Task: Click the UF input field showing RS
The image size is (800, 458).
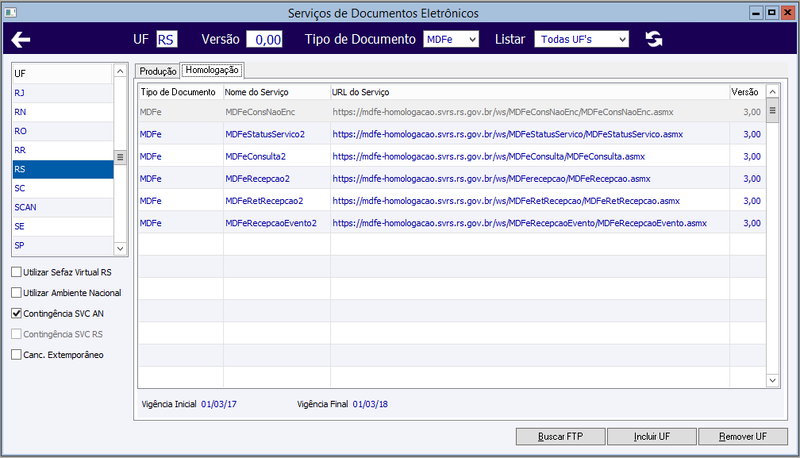Action: coord(166,39)
